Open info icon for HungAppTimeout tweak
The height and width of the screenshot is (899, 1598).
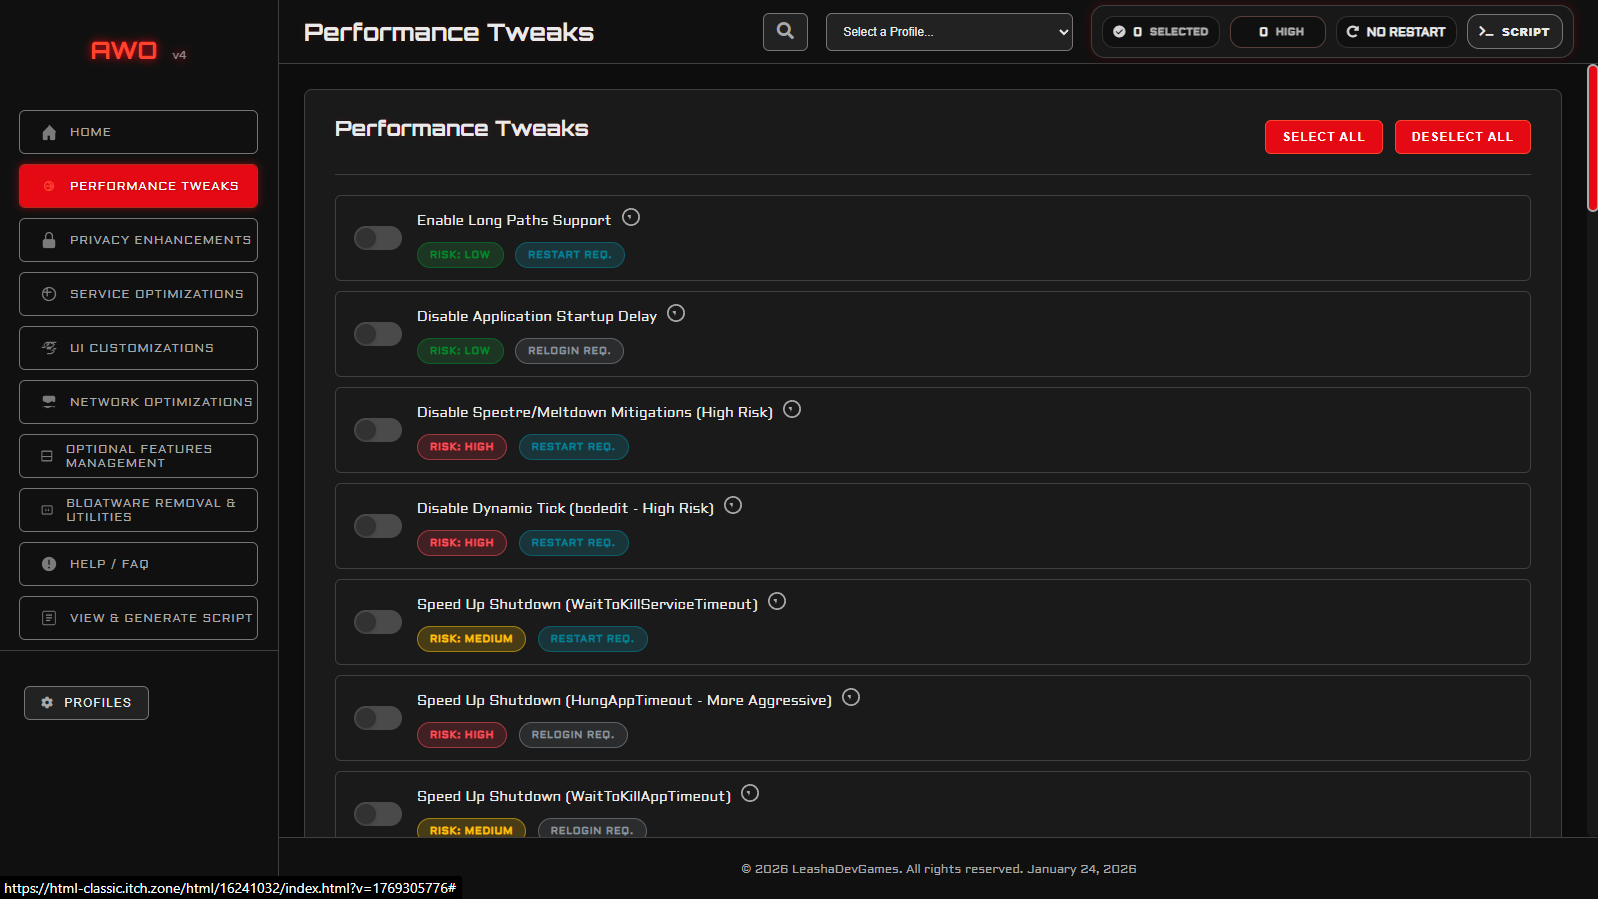click(851, 698)
